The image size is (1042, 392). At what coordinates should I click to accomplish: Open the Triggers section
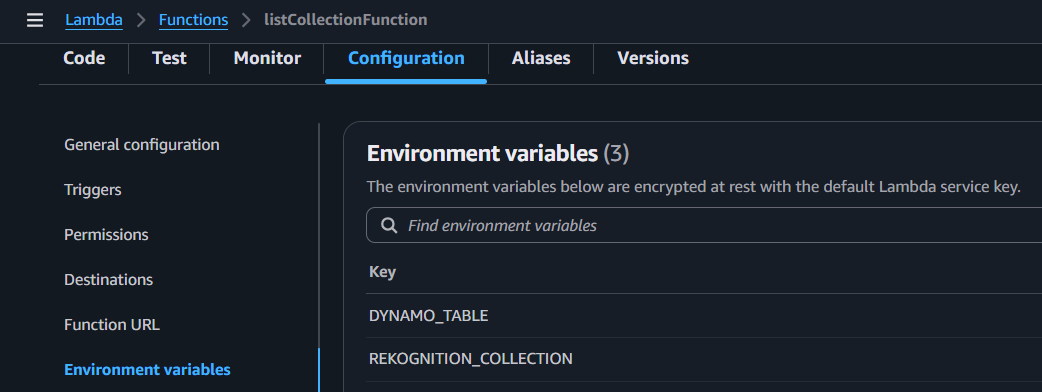pos(93,189)
